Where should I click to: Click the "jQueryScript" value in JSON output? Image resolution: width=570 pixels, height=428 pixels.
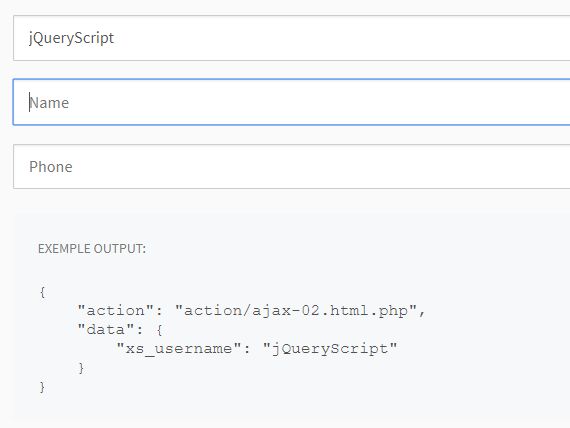(330, 349)
